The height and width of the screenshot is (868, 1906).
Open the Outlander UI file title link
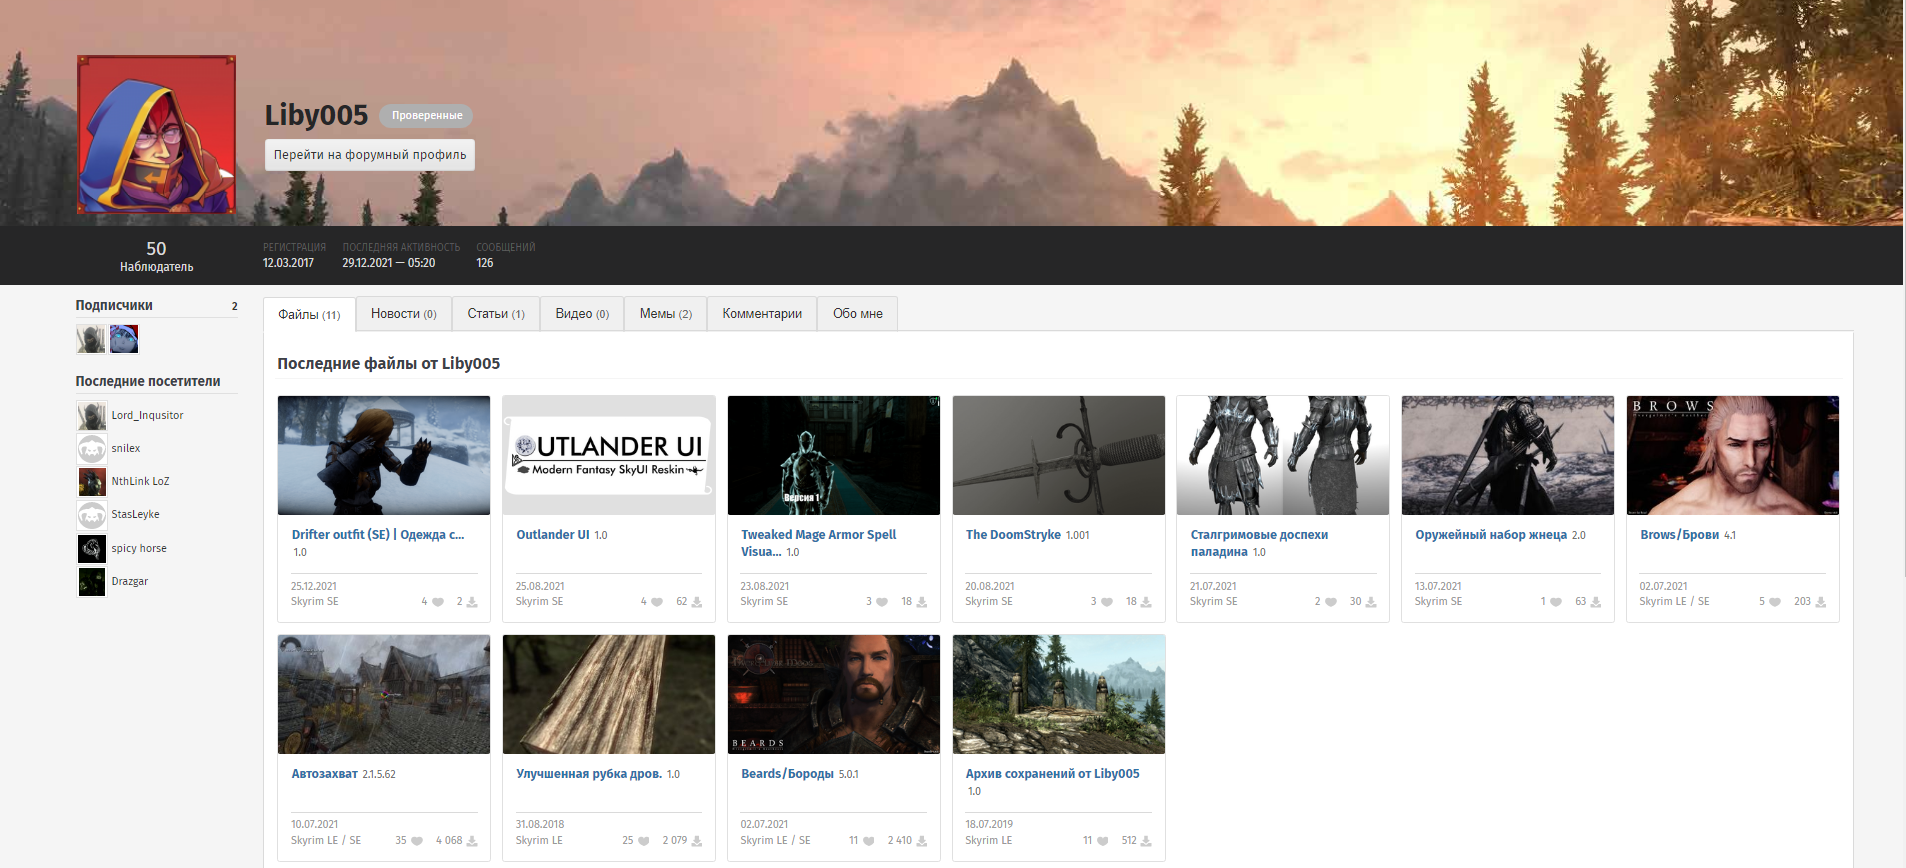[x=553, y=535]
